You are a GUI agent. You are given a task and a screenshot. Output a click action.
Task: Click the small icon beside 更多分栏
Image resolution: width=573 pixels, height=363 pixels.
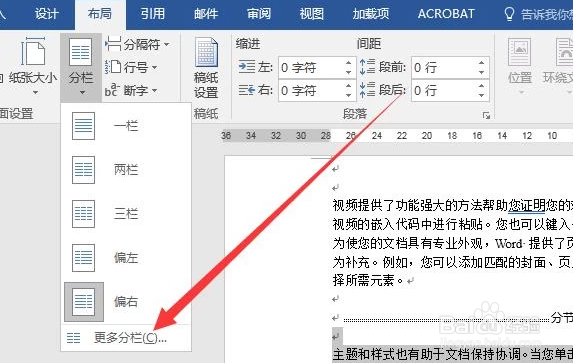point(73,338)
